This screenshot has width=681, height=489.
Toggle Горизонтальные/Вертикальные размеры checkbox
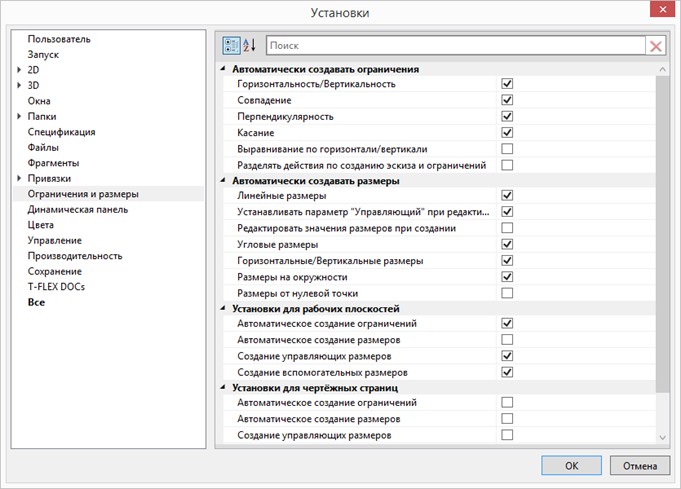(507, 261)
